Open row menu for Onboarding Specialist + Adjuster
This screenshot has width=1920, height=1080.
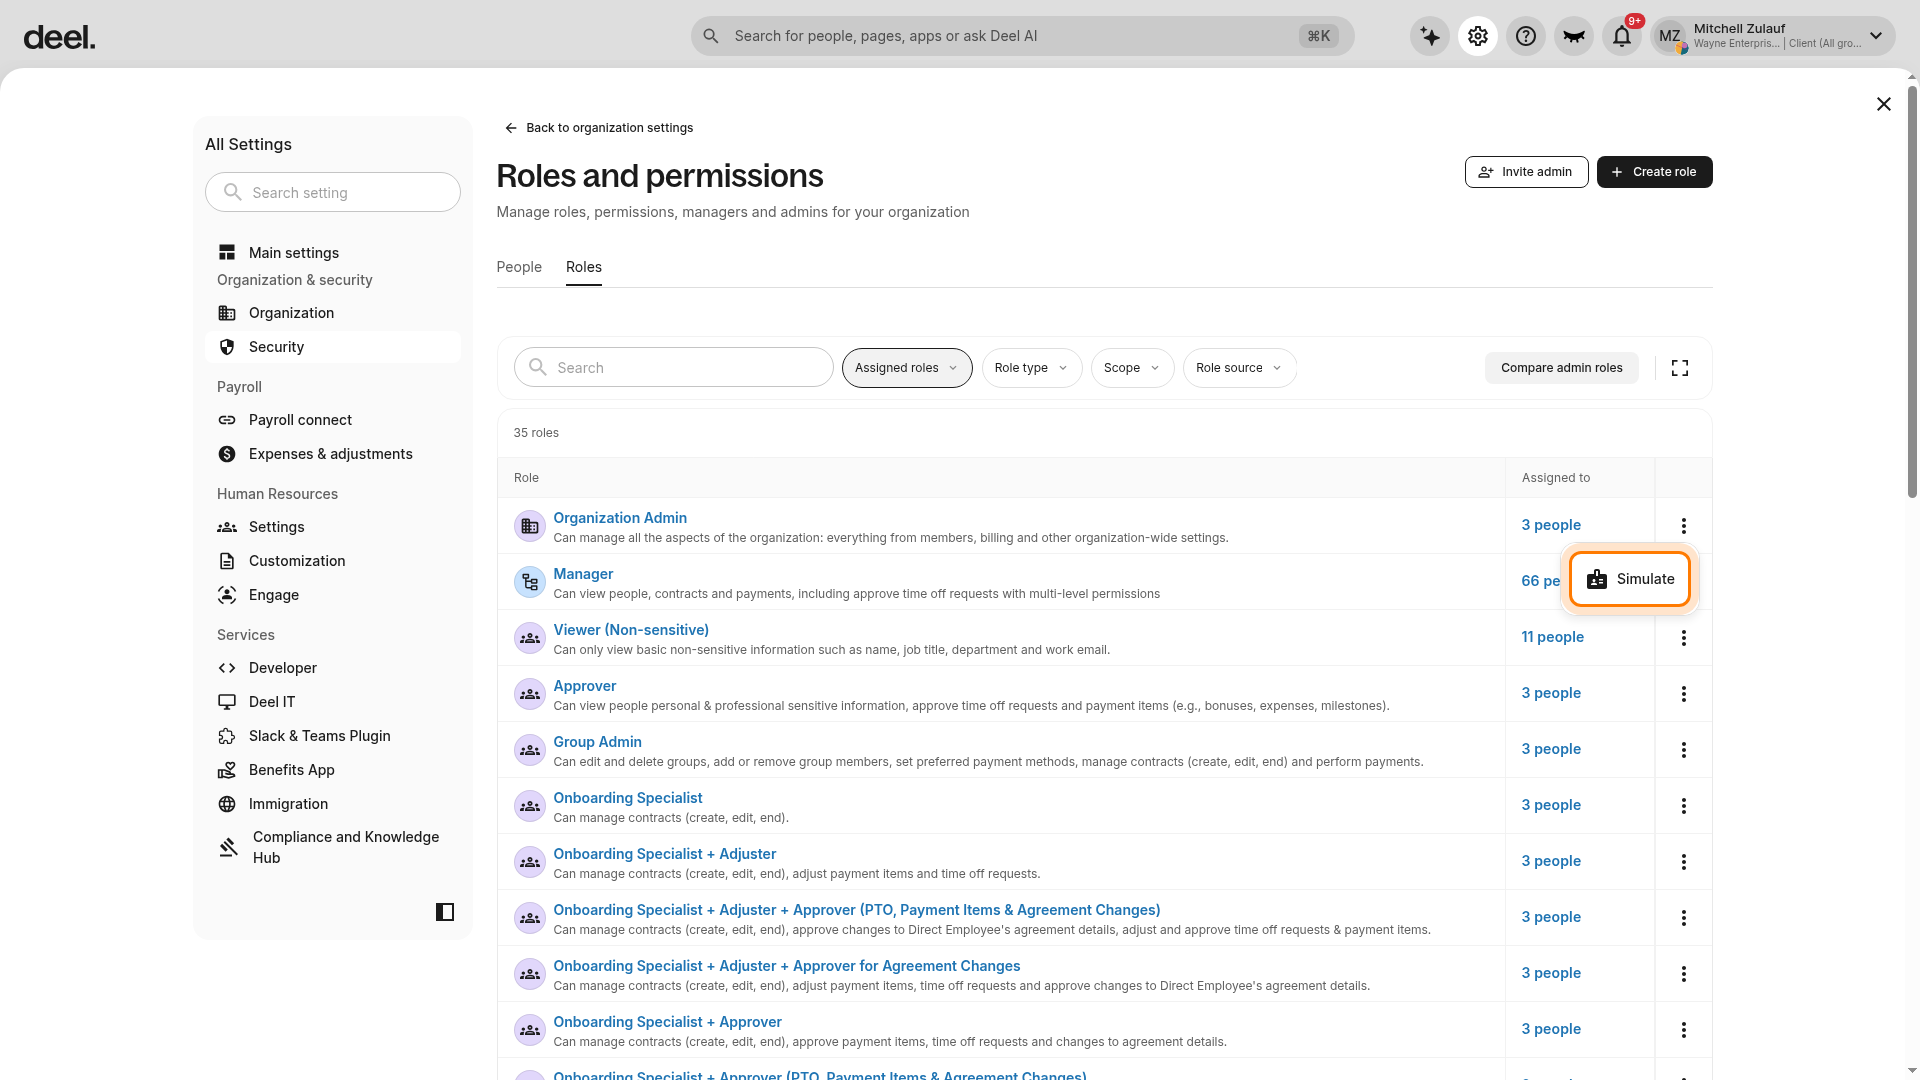[x=1684, y=862]
